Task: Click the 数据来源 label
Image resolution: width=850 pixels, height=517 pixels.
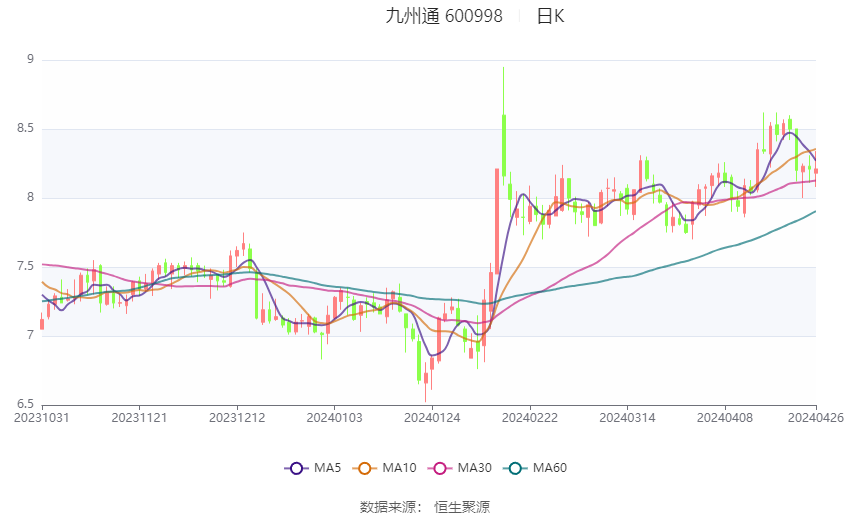Action: click(388, 507)
